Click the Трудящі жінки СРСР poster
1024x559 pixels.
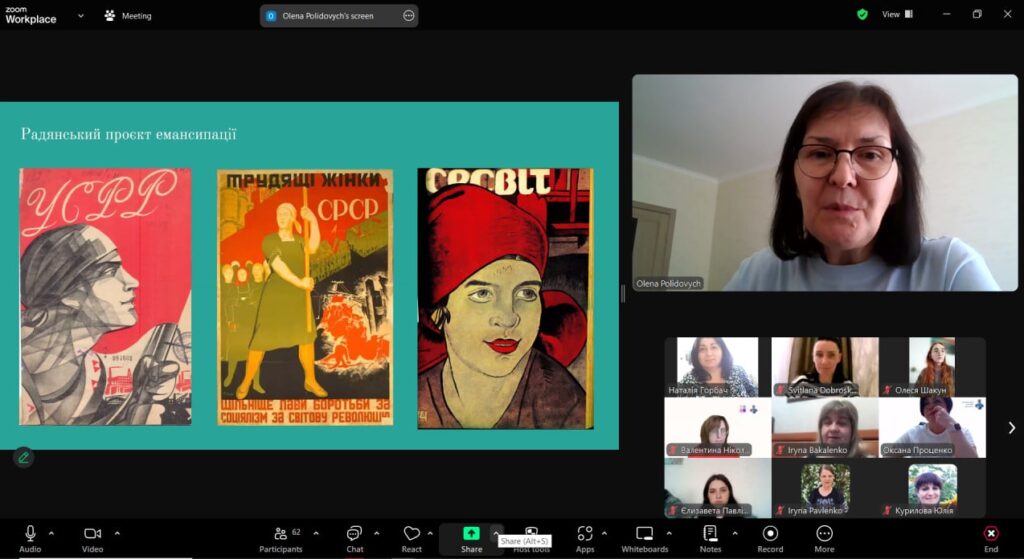[305, 297]
